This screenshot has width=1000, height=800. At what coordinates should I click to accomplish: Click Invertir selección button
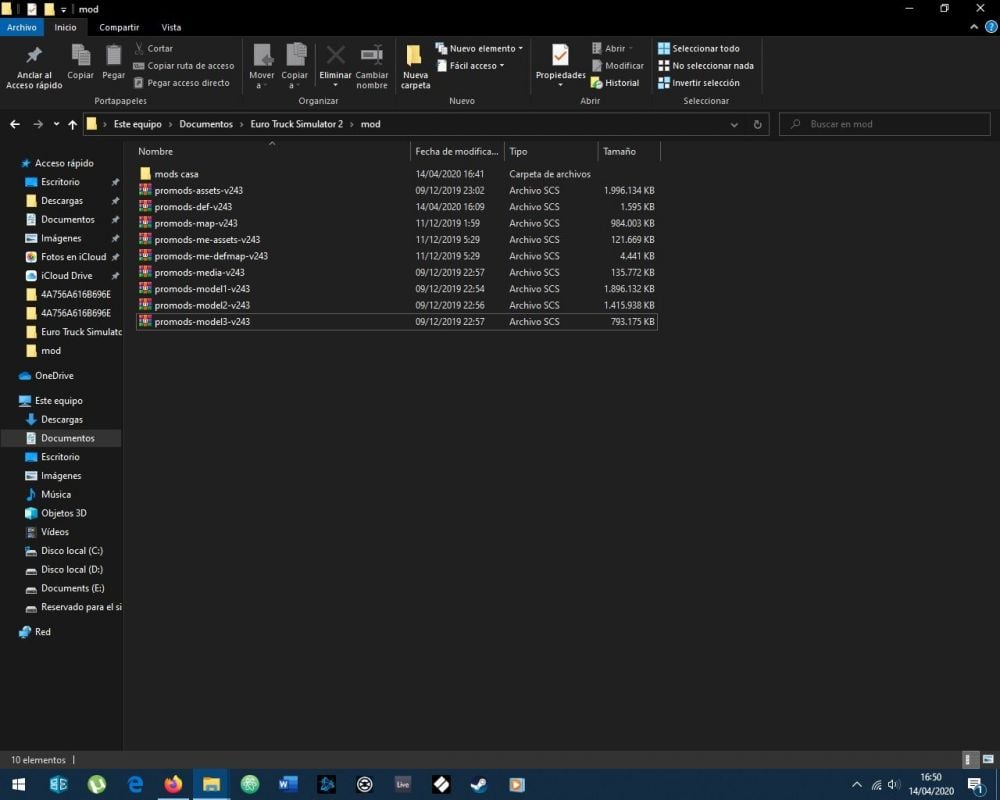698,83
